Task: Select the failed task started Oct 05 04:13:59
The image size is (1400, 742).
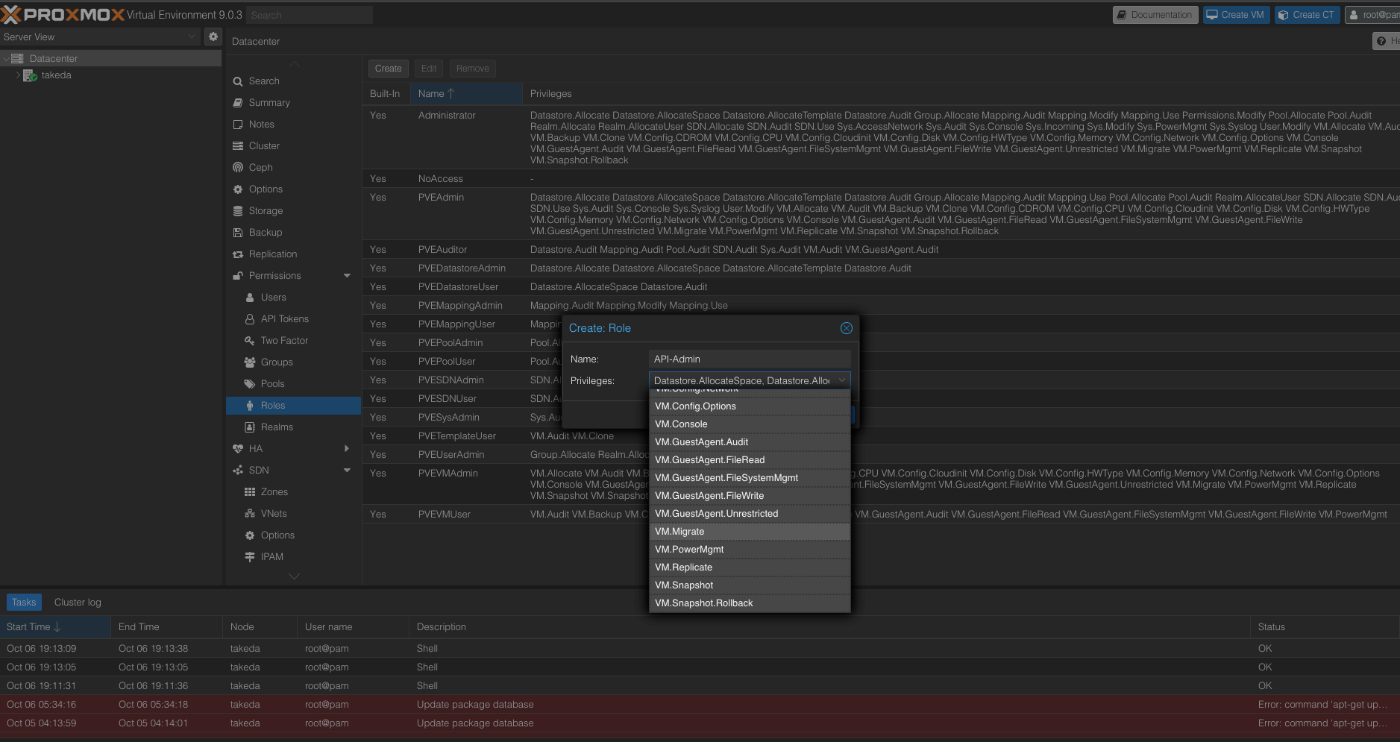Action: tap(700, 723)
